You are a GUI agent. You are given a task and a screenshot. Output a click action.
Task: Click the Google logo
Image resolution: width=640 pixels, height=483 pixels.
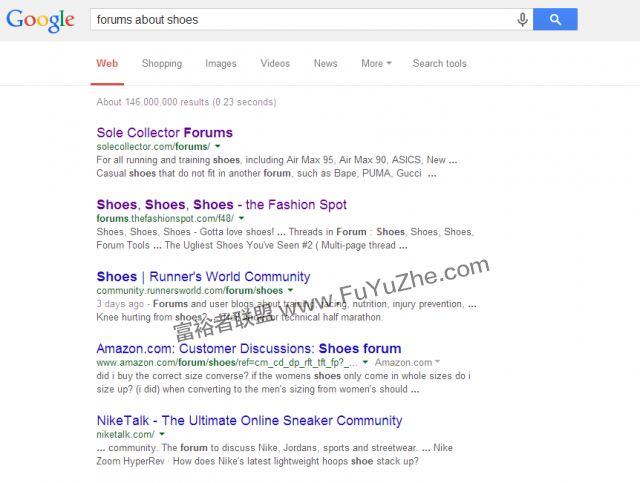(40, 20)
